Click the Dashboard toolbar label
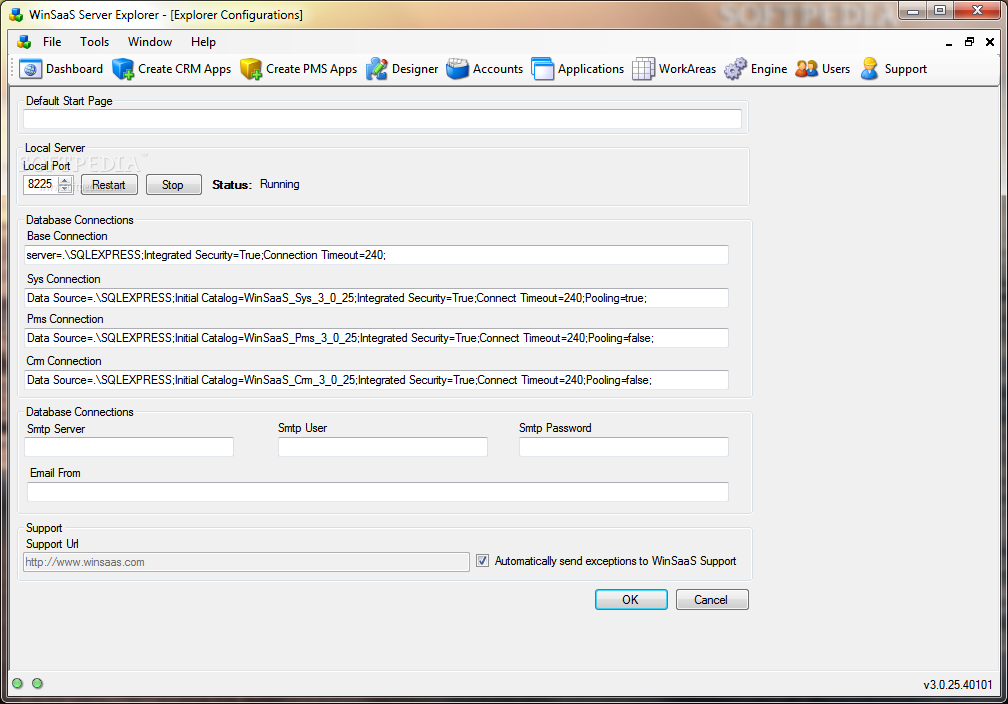This screenshot has height=704, width=1008. click(75, 69)
